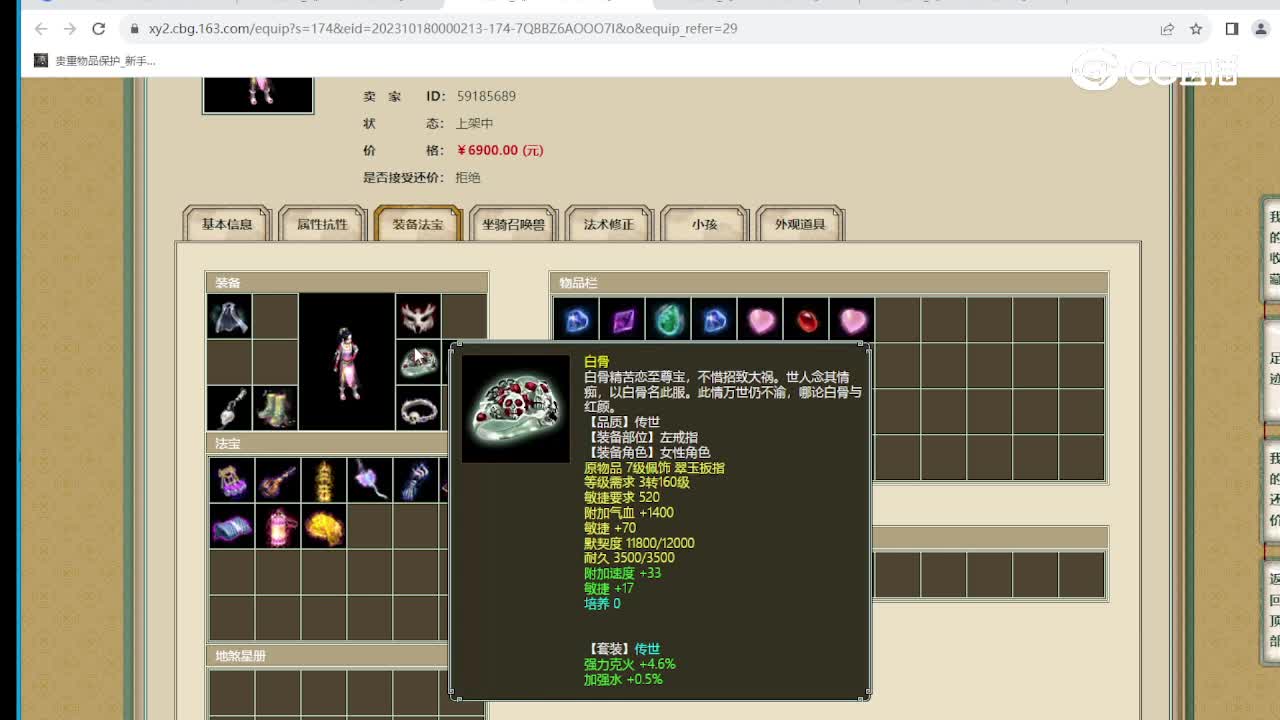Click the golden cloud treasure icon

click(323, 526)
